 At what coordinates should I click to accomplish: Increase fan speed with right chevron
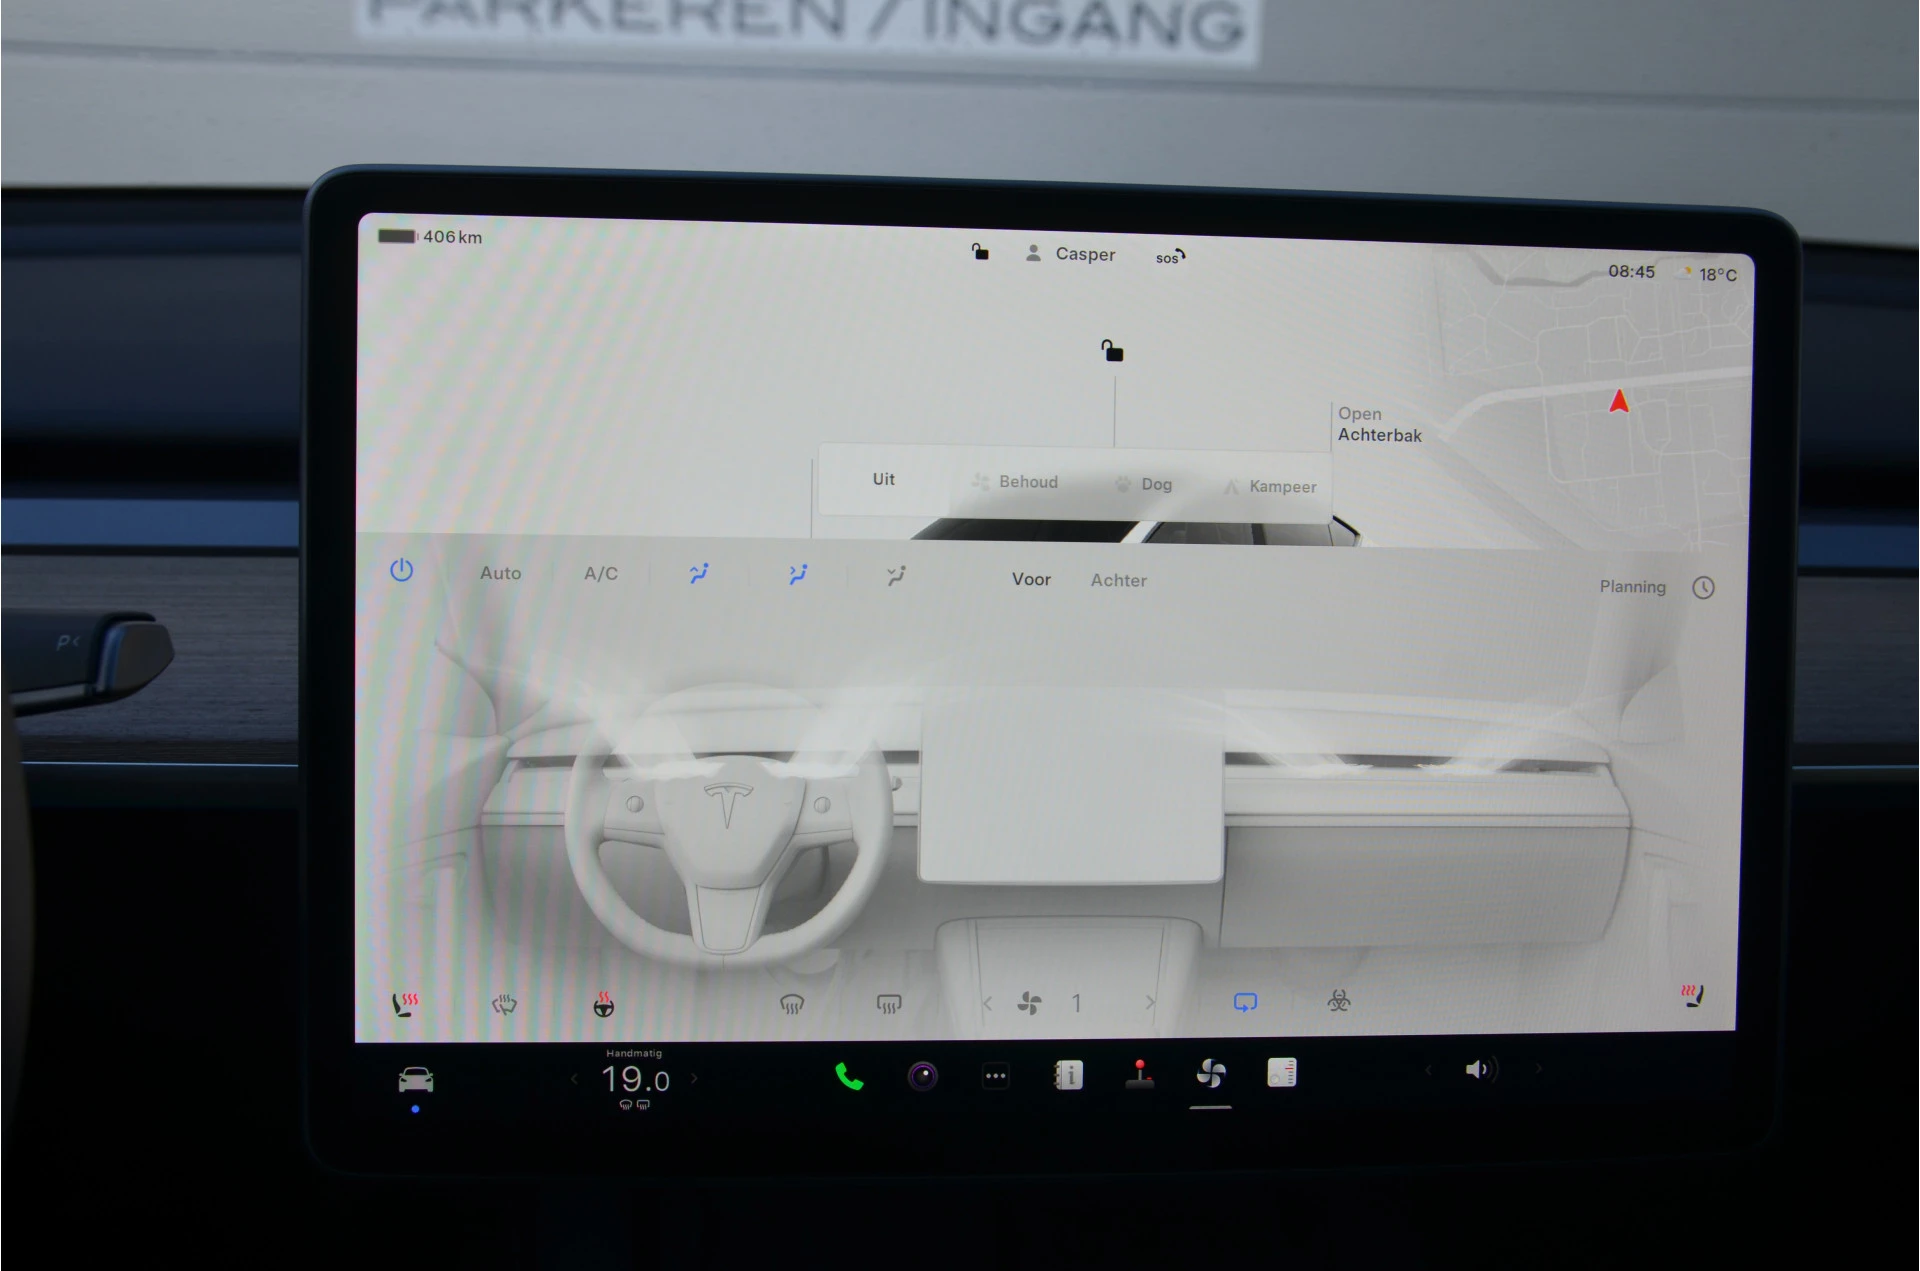coord(1148,1002)
